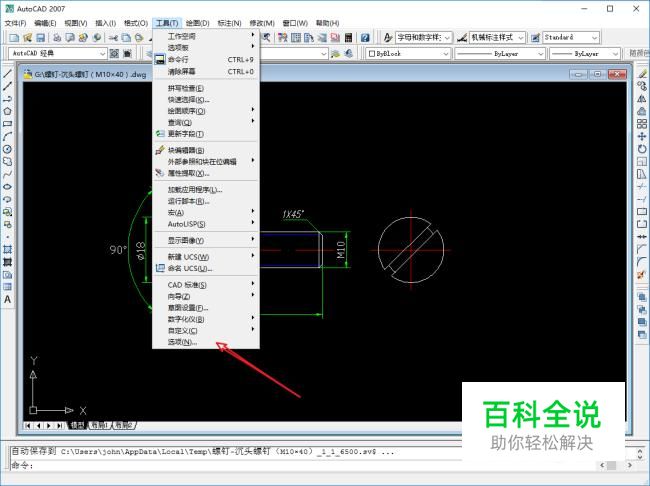Select the Arc draw tool
This screenshot has width=650, height=486.
tap(7, 136)
